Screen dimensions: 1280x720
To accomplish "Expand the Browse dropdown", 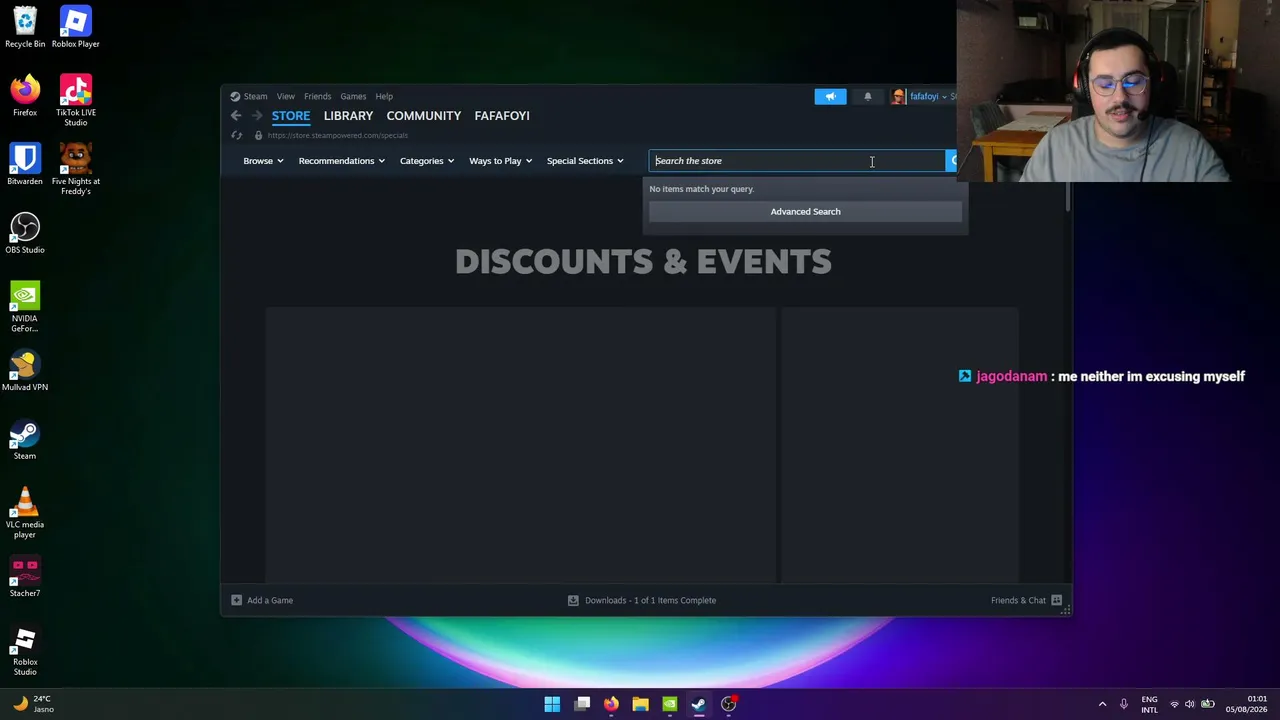I will (263, 161).
